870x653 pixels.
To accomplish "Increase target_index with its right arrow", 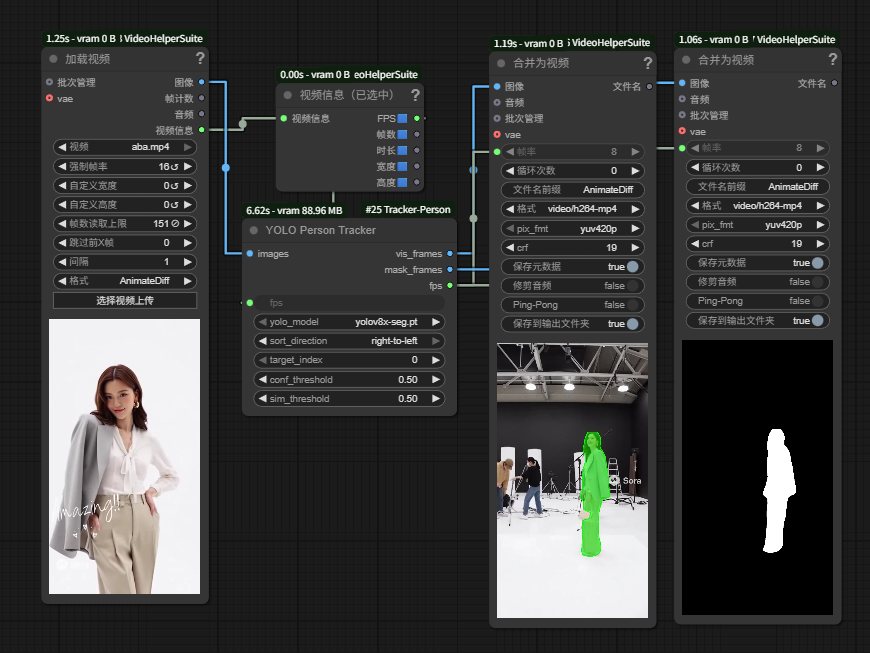I will coord(437,360).
